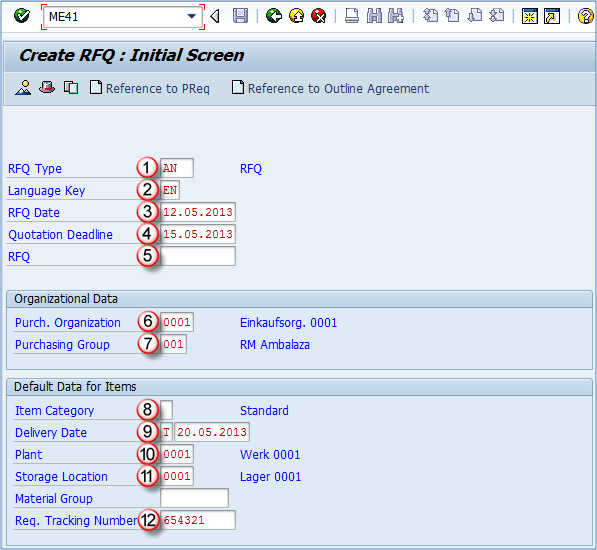Image resolution: width=597 pixels, height=550 pixels.
Task: Click the yellow Exit up-arrow icon
Action: click(296, 16)
